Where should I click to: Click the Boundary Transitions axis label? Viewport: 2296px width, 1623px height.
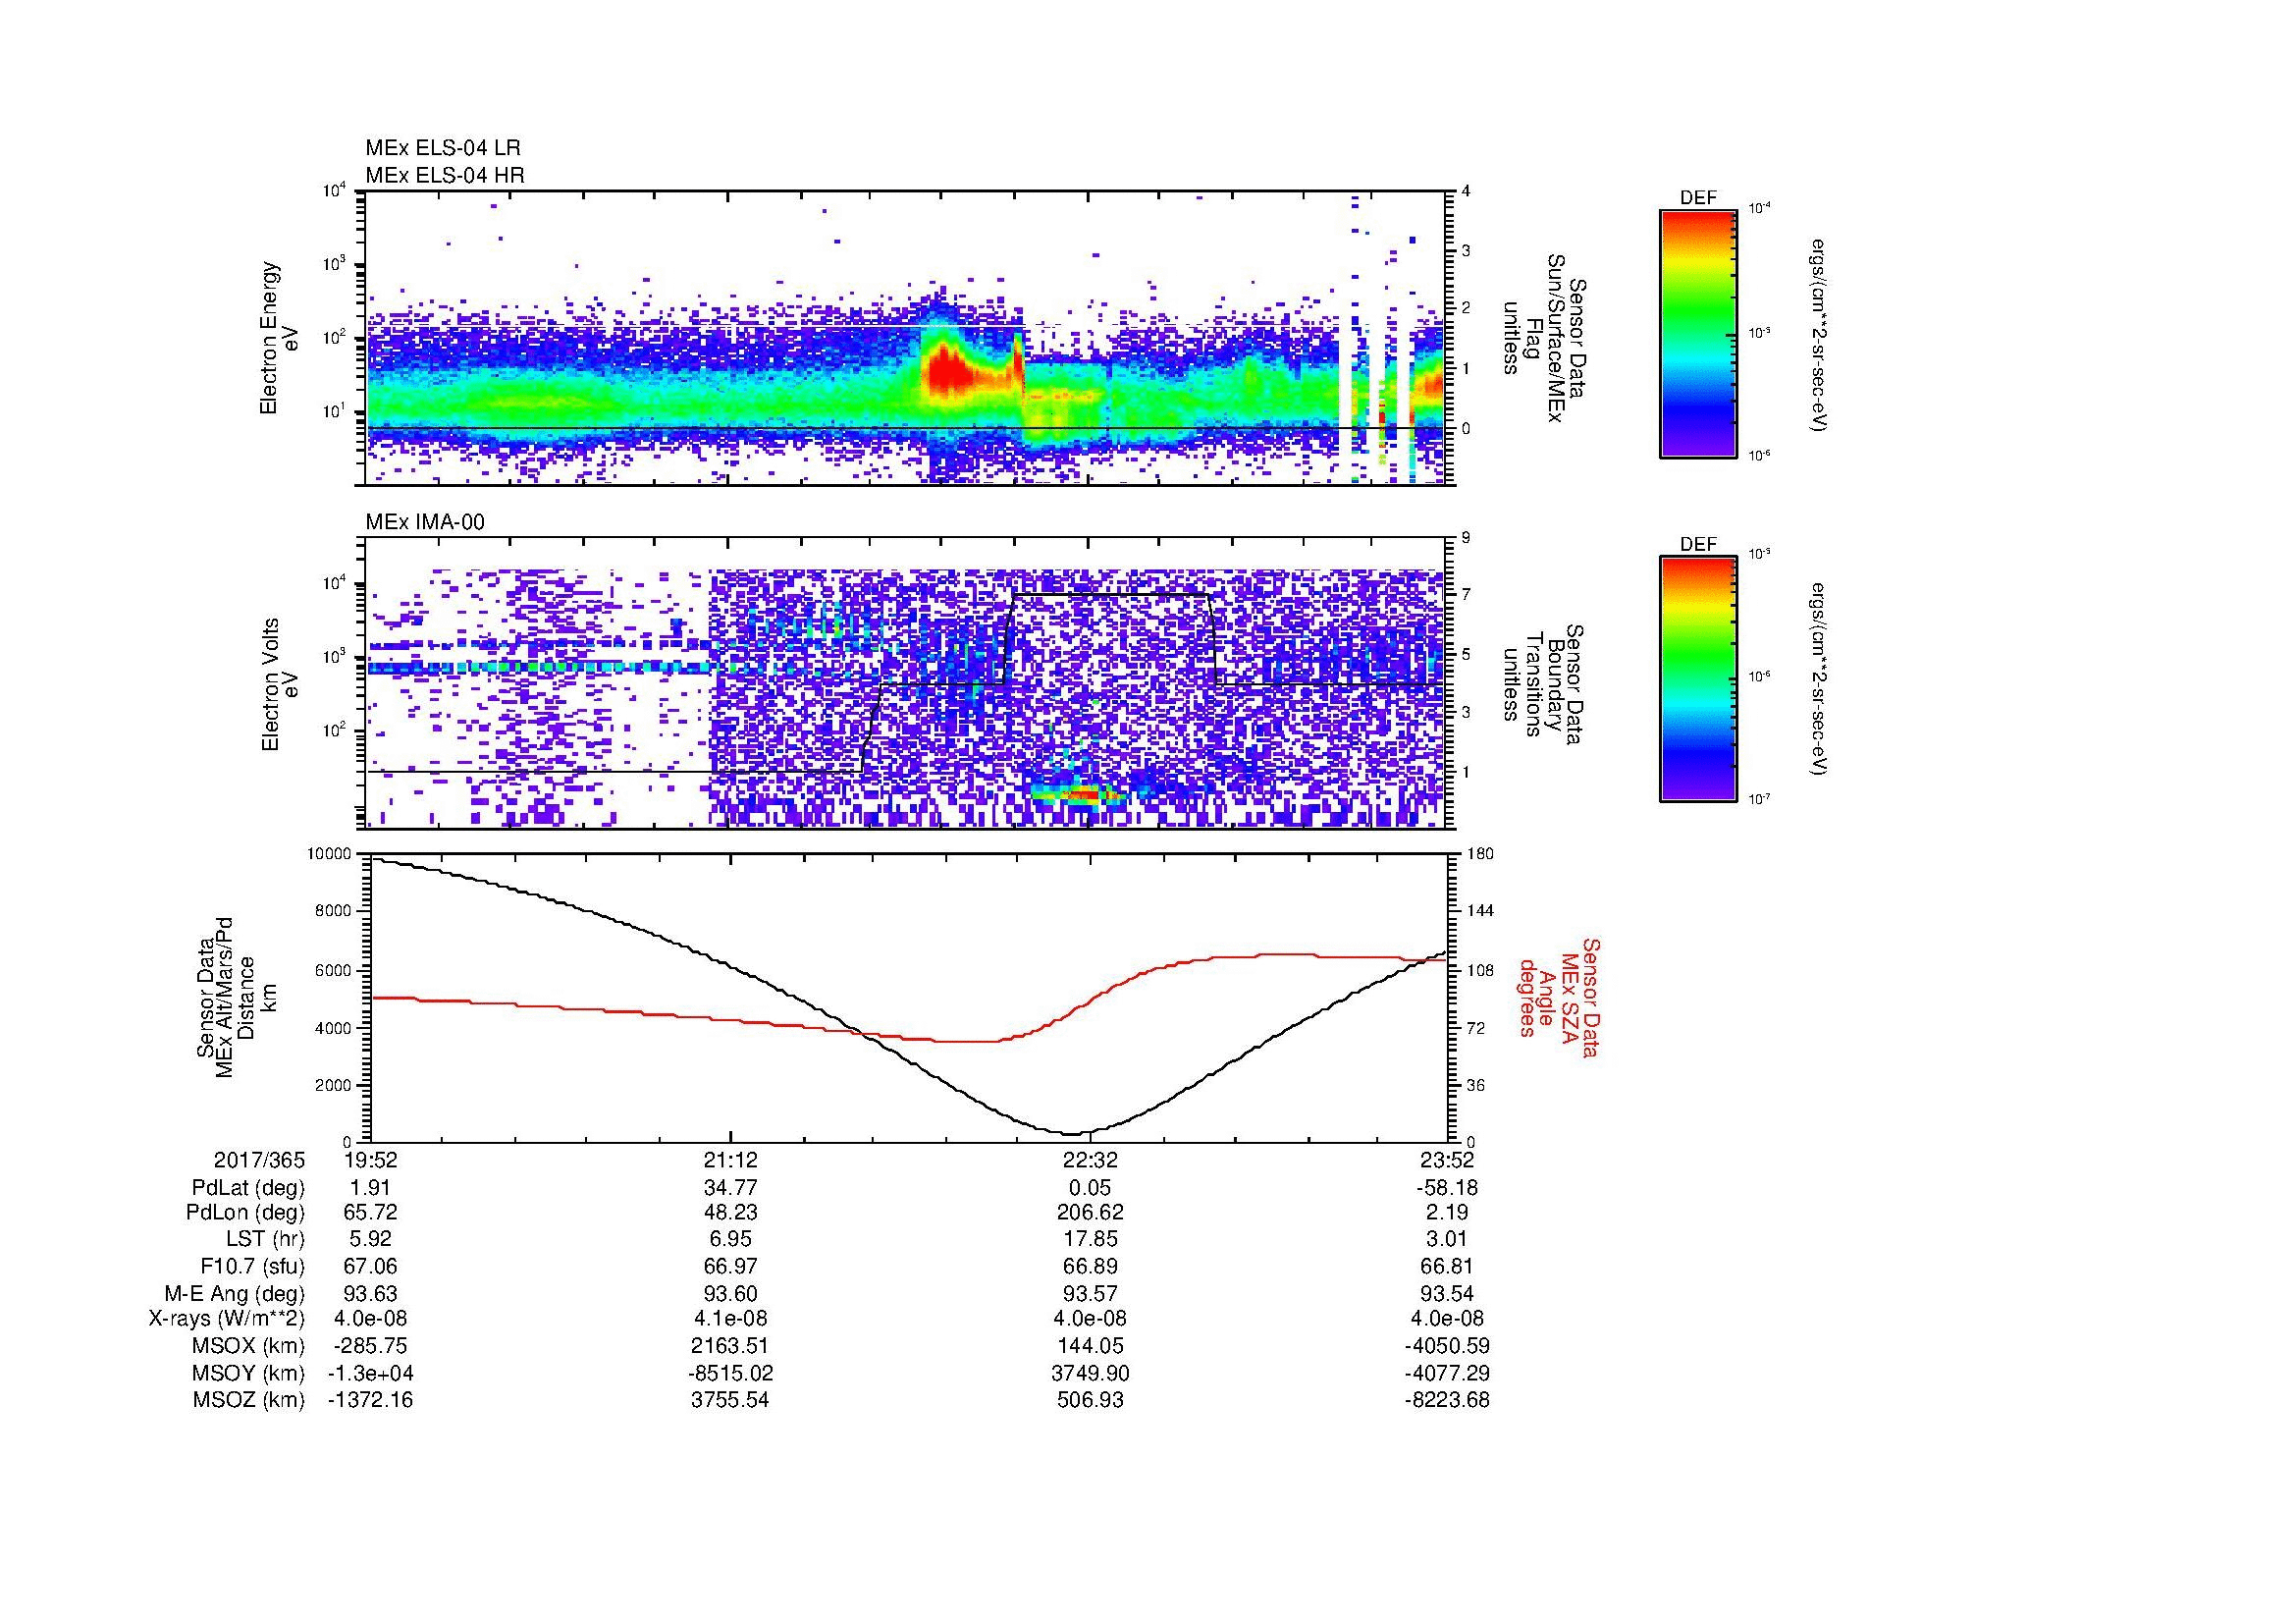tap(1542, 685)
